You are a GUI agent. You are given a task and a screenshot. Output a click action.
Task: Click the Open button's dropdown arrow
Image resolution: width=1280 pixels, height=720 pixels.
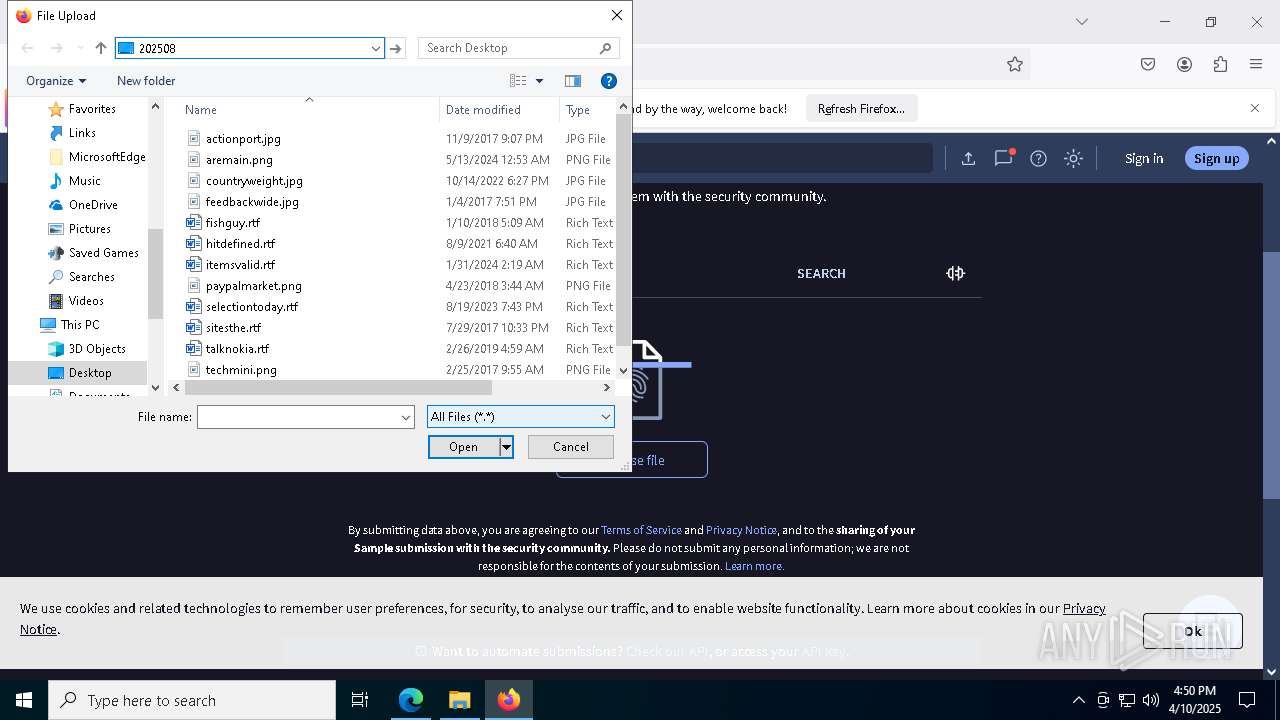click(x=506, y=447)
